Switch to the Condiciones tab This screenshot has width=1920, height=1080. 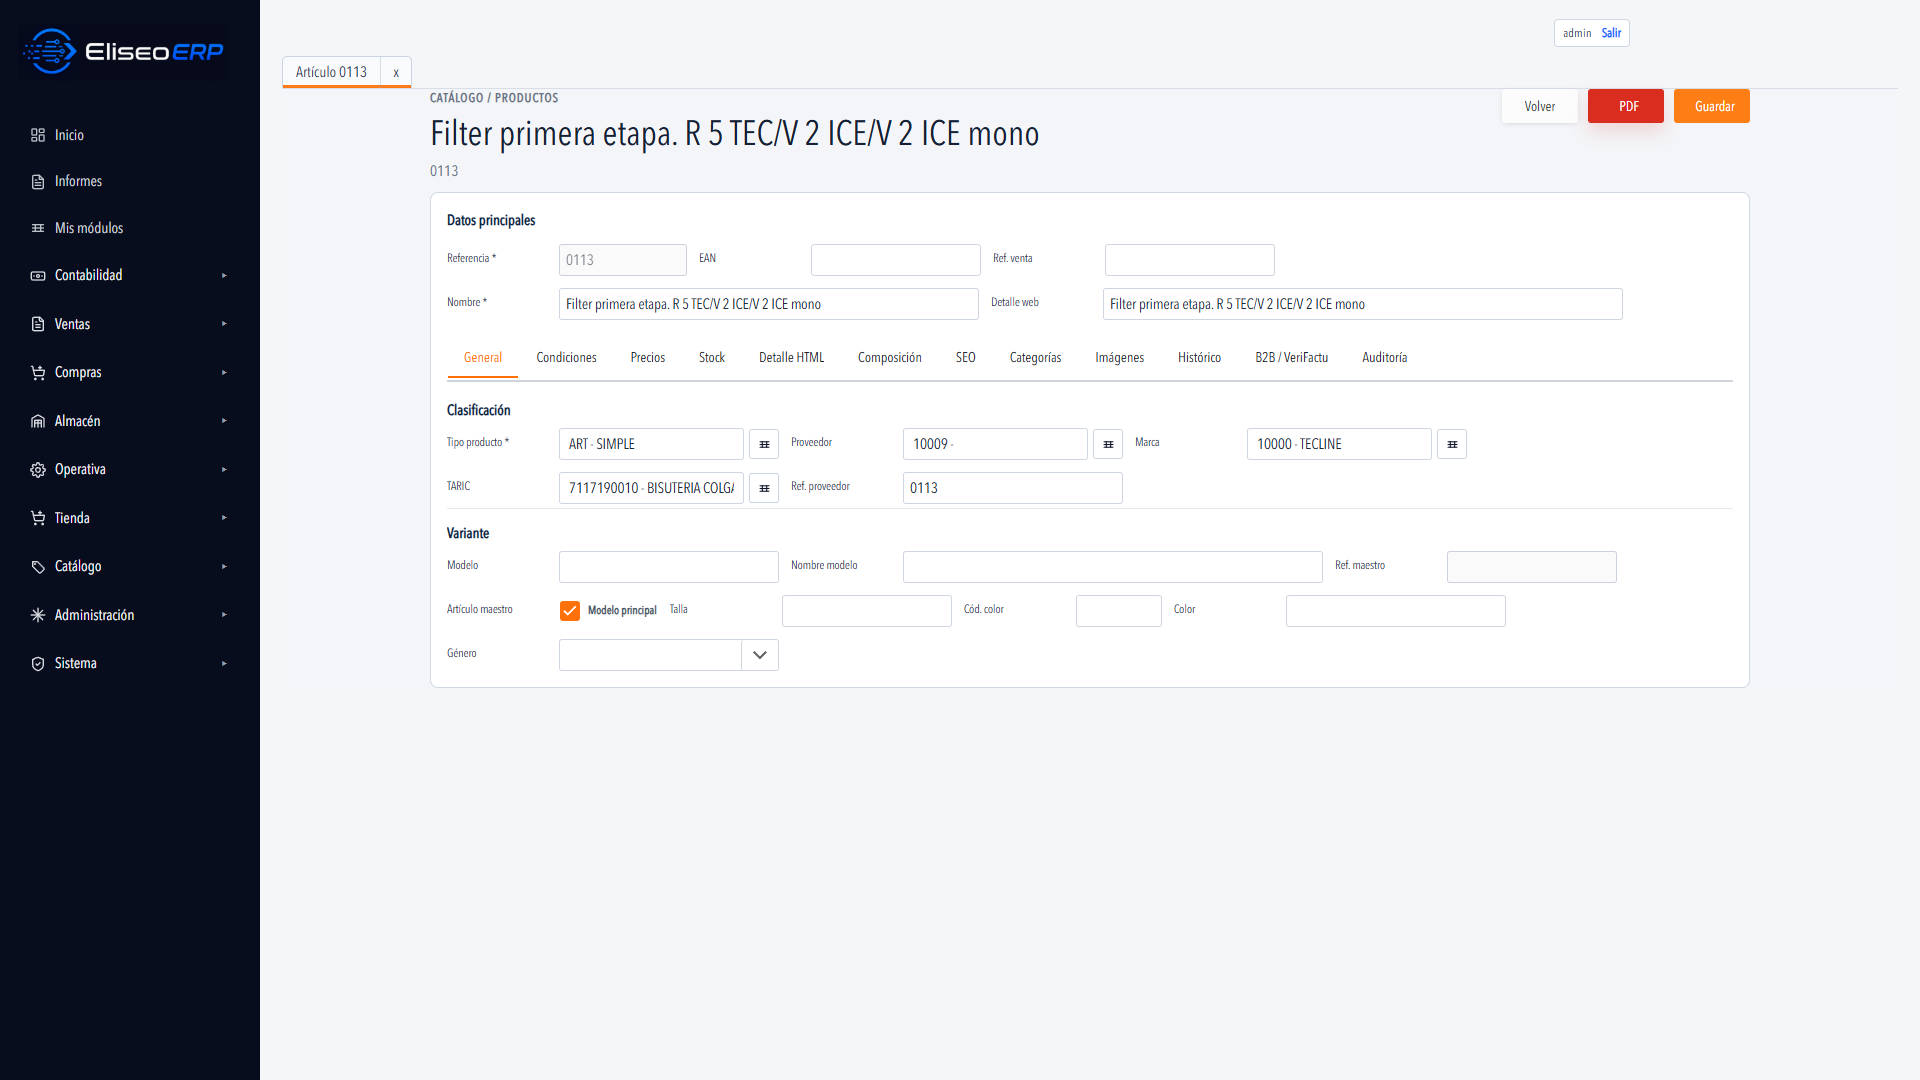coord(566,358)
